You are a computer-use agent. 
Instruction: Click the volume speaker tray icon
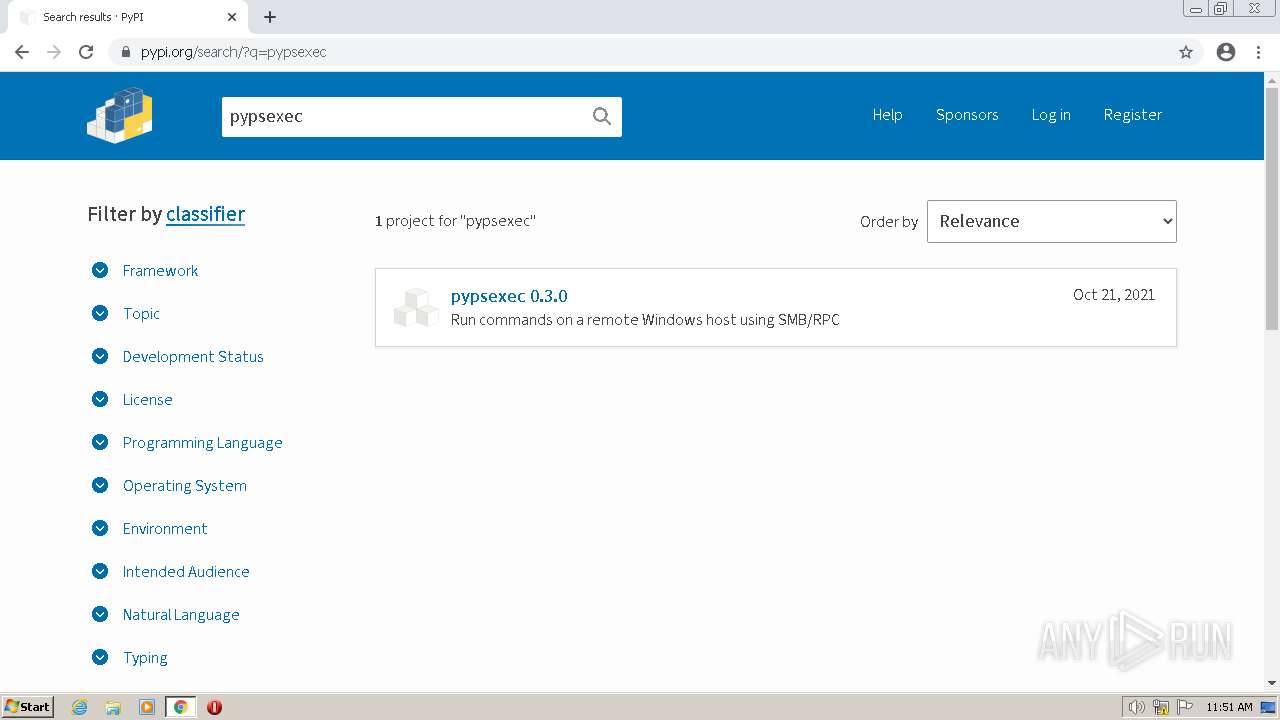1136,707
